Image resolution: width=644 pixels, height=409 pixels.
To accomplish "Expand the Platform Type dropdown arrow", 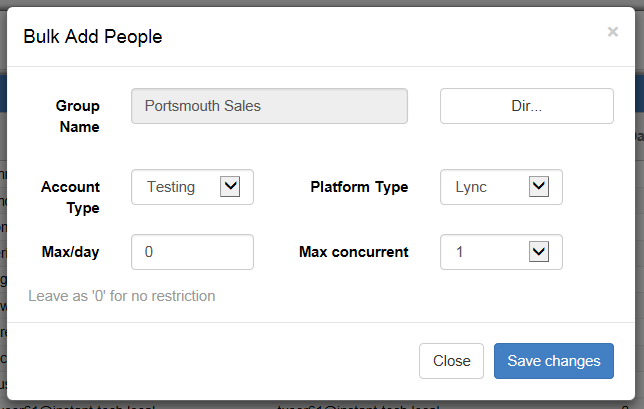I will [x=539, y=186].
